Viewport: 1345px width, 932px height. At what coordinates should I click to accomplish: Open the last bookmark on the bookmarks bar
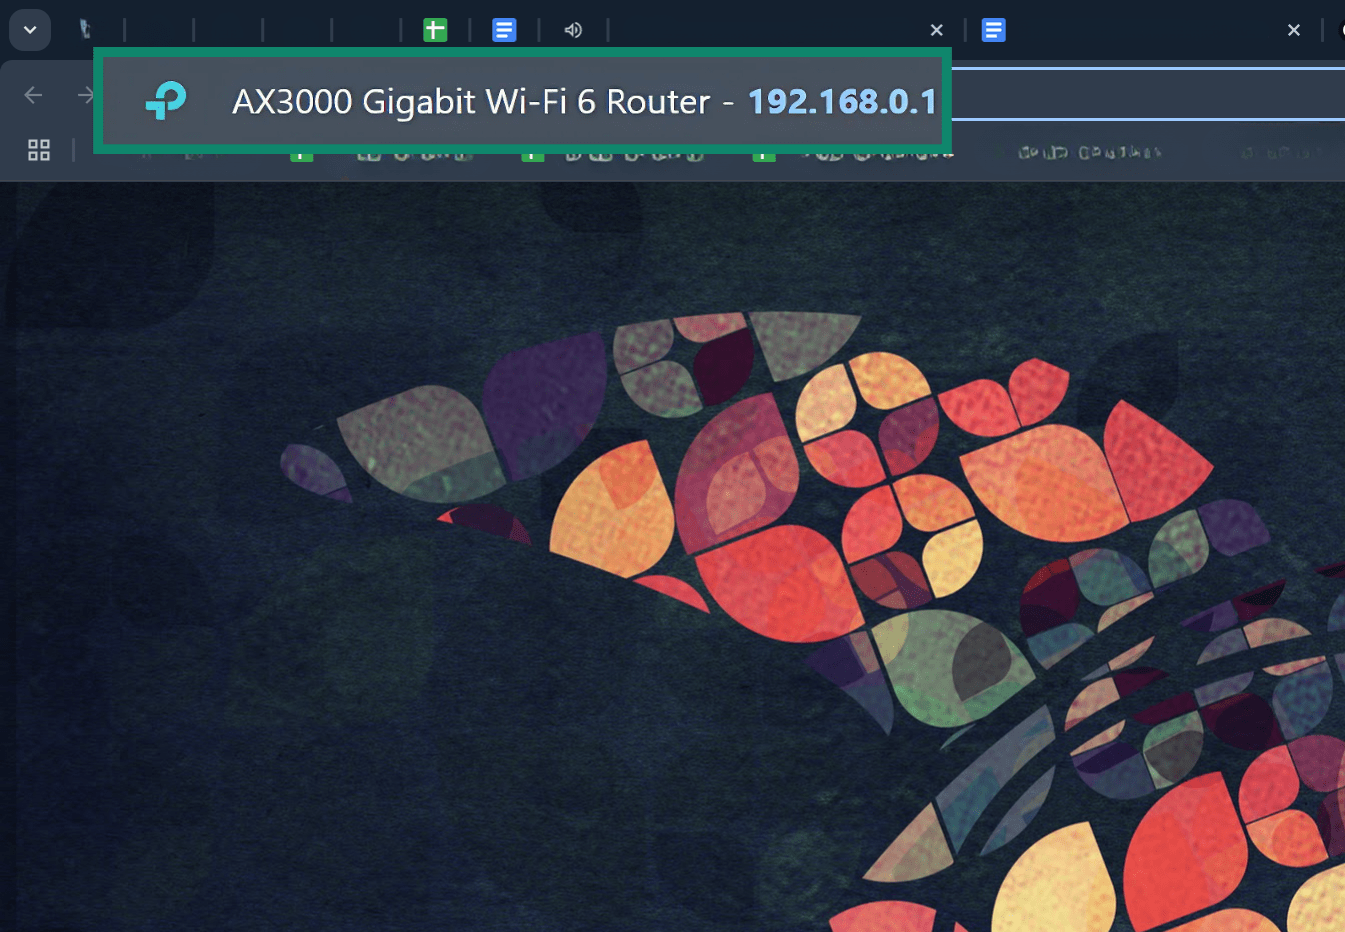[1280, 152]
